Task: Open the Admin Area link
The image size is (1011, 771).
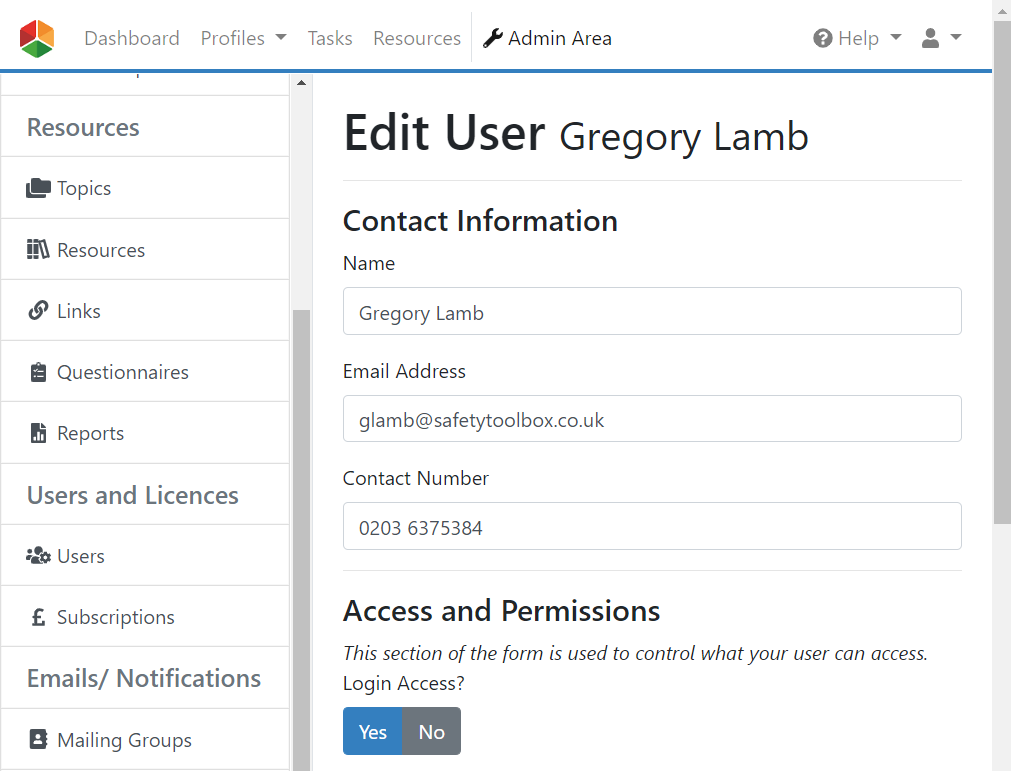Action: [x=547, y=39]
